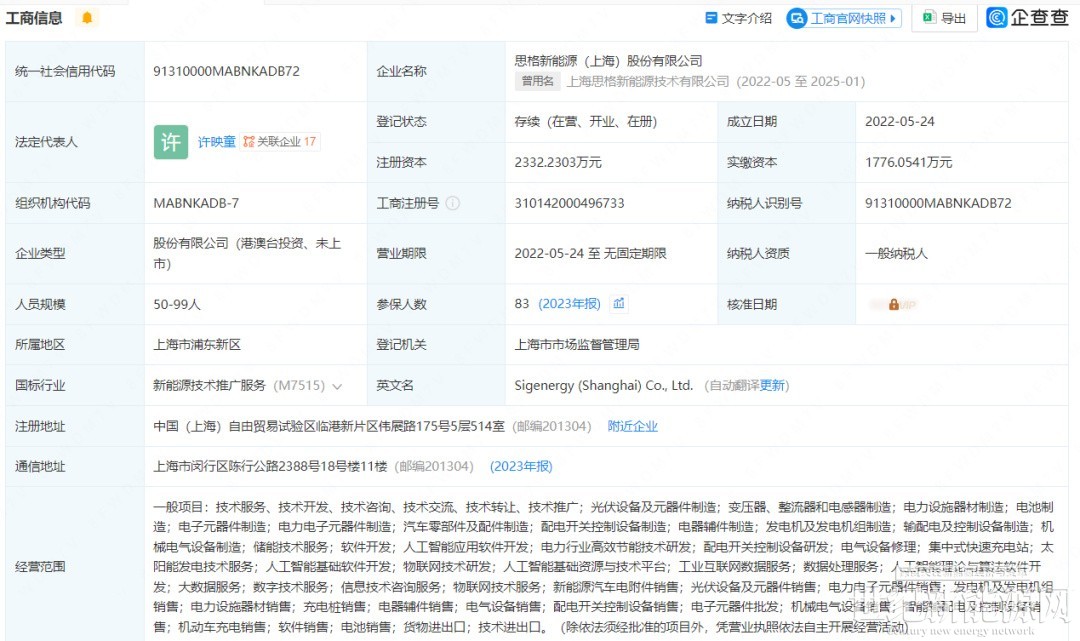Click 上海市市场监督管理局 registration authority

tap(577, 344)
